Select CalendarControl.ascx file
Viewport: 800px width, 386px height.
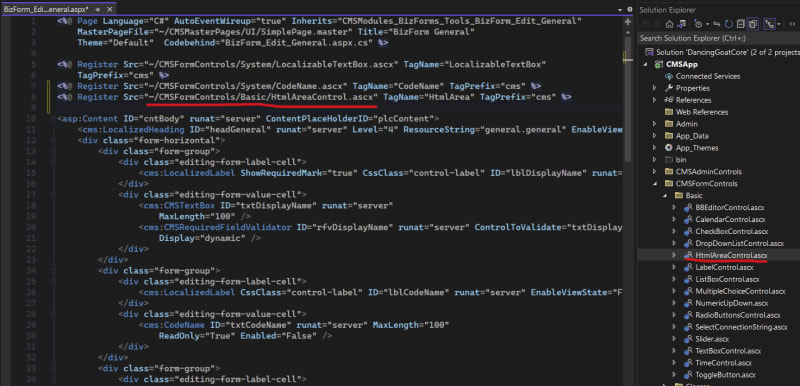(x=730, y=219)
